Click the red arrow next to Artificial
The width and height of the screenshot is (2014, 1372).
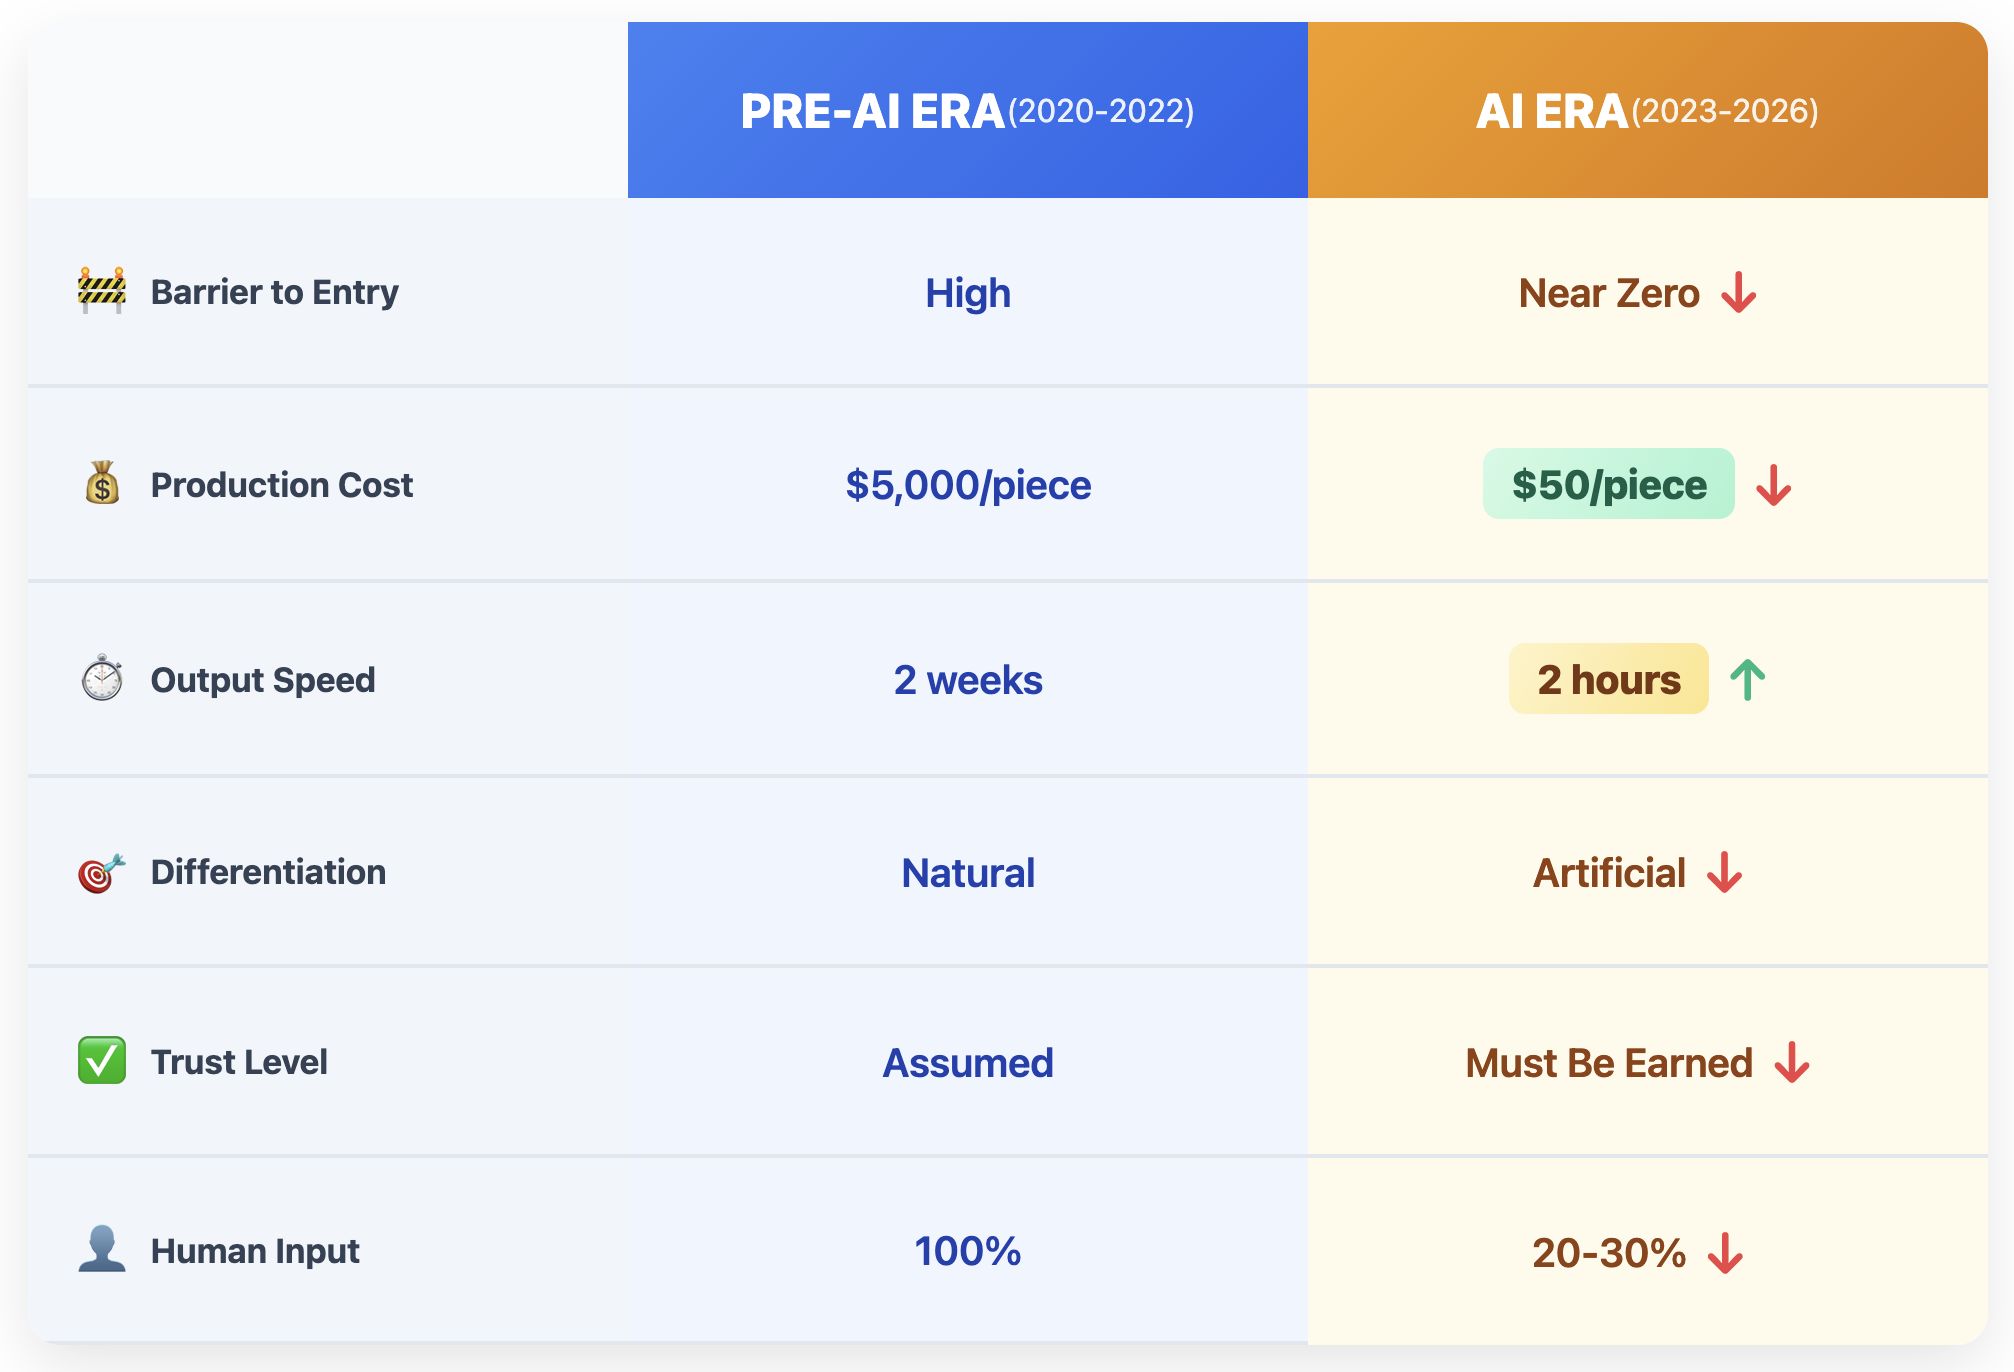point(1725,873)
